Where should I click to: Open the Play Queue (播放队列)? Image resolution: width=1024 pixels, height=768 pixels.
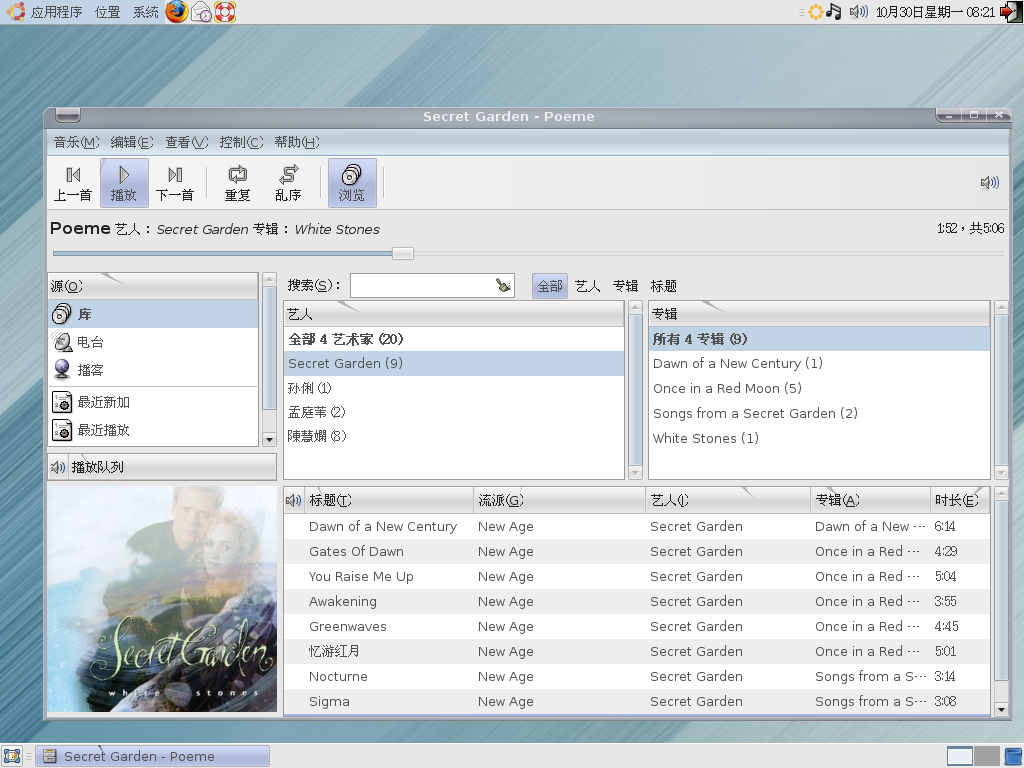pyautogui.click(x=162, y=467)
